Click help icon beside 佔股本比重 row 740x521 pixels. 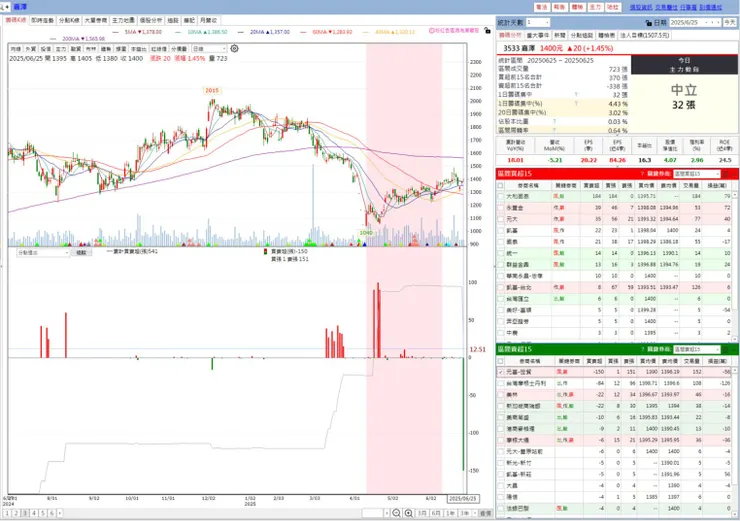click(555, 121)
